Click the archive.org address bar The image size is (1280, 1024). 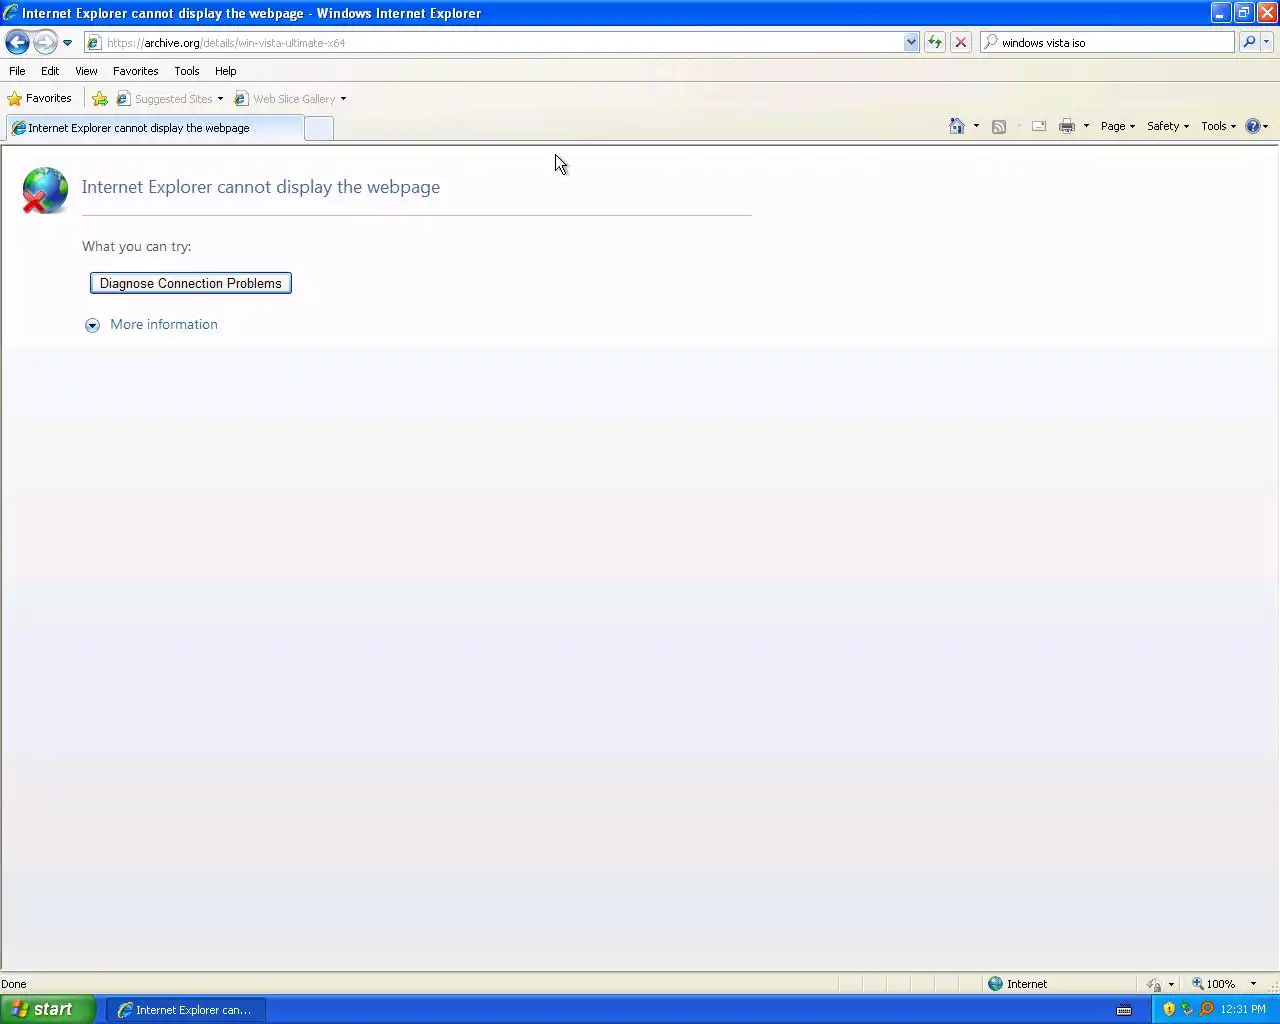(494, 43)
